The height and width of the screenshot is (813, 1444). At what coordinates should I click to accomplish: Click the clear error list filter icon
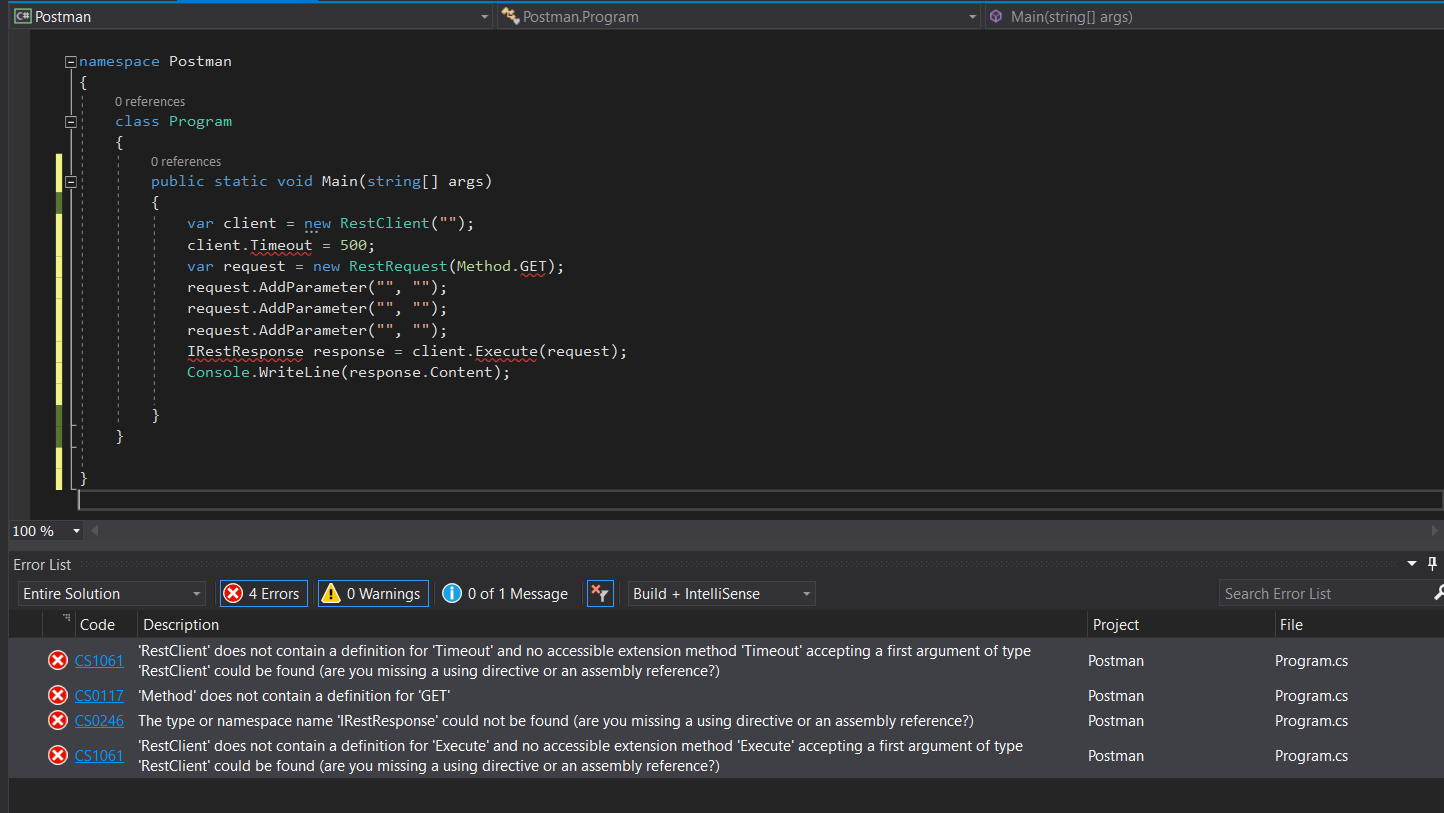[599, 594]
